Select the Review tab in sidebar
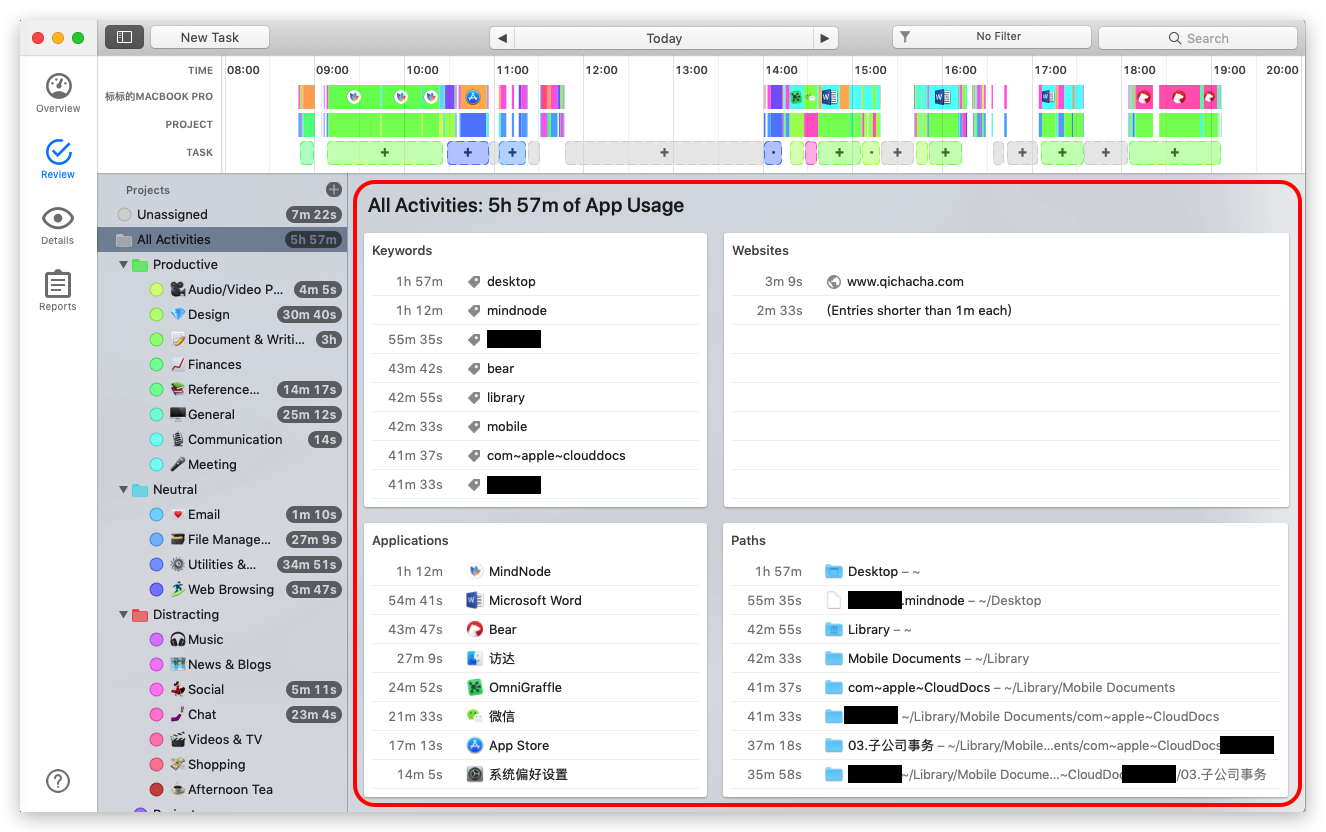The image size is (1326, 832). pos(58,158)
